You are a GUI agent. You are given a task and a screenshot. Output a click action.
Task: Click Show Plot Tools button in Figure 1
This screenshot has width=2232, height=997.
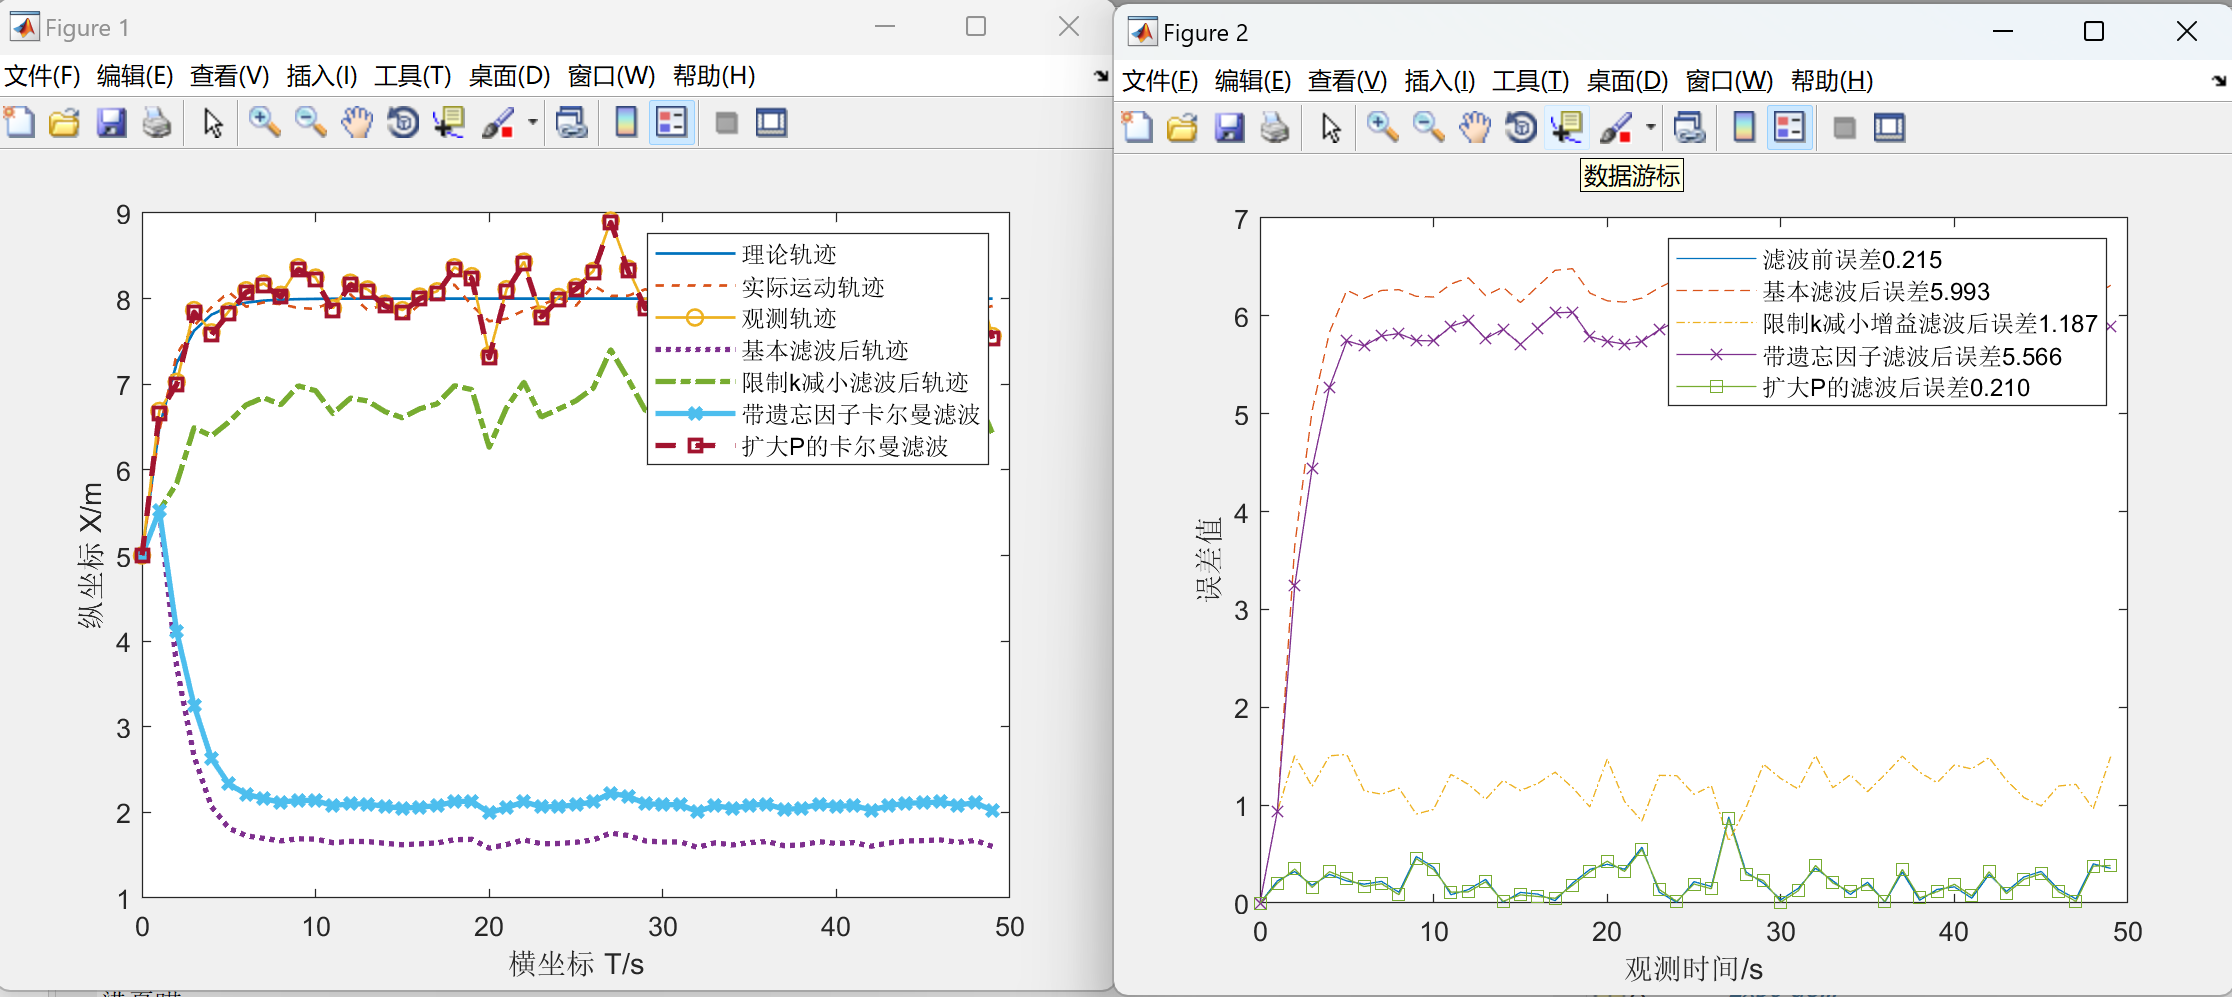coord(771,123)
